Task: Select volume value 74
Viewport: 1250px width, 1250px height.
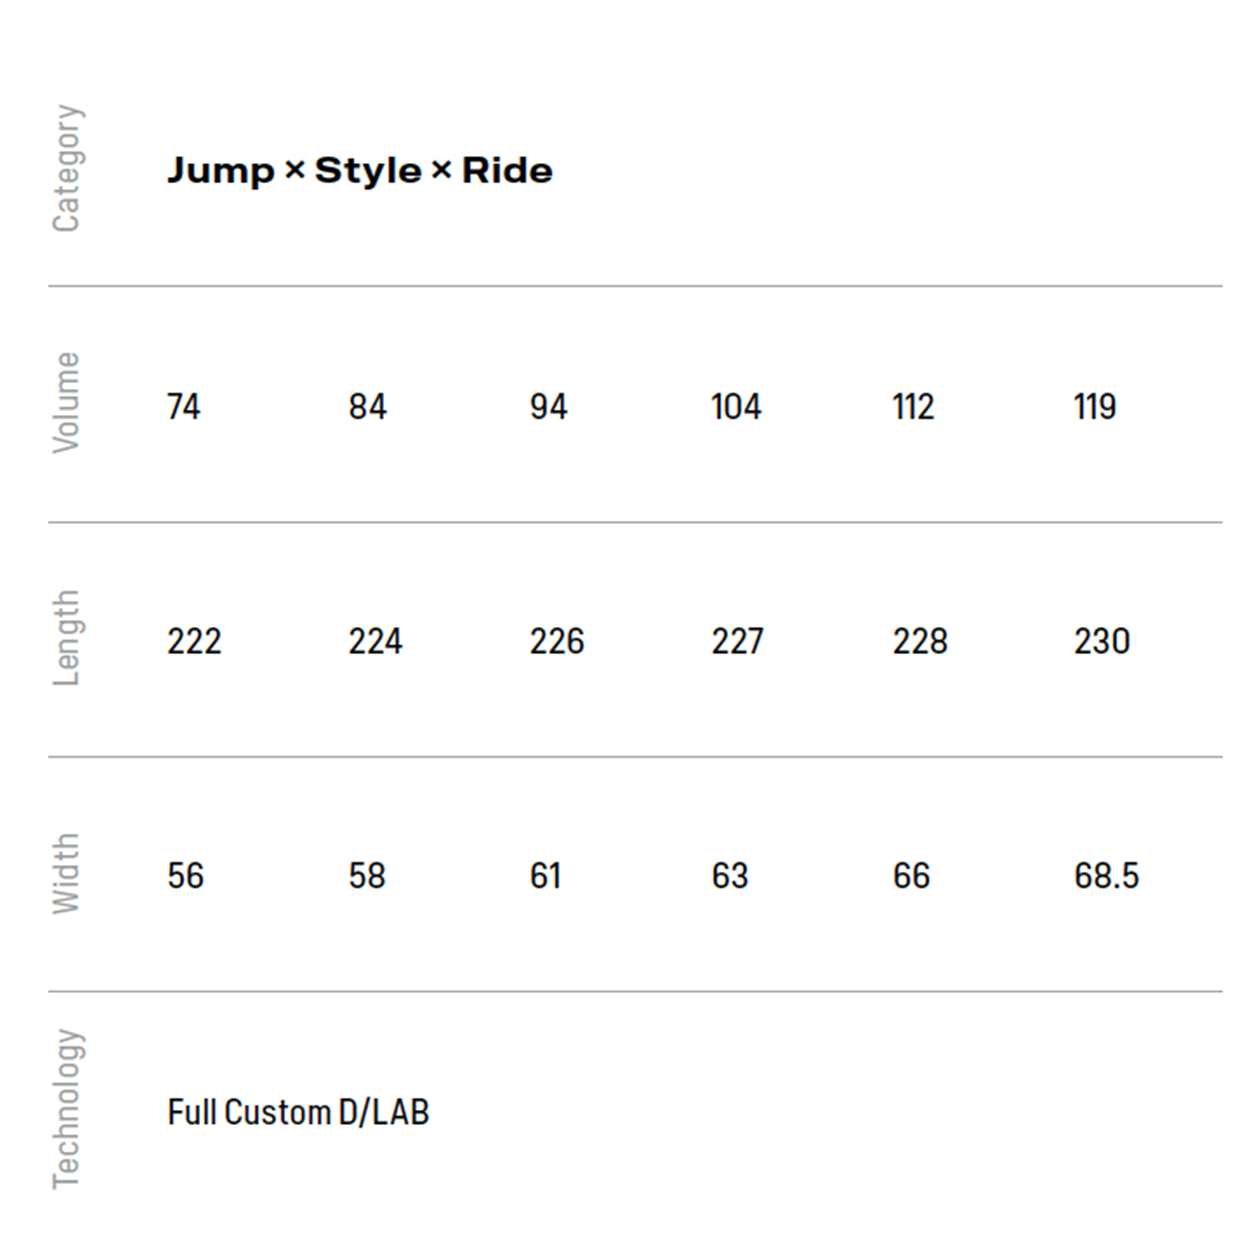Action: (184, 407)
